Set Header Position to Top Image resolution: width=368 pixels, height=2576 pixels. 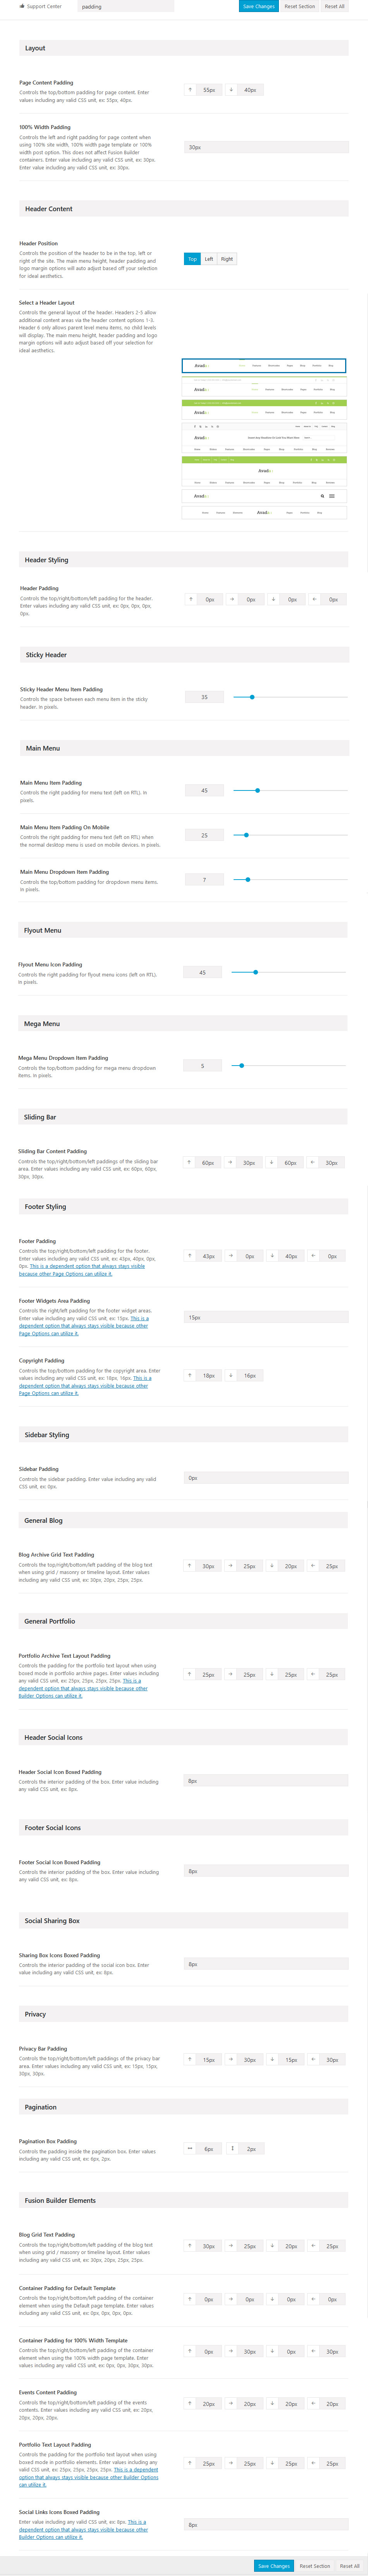click(x=192, y=259)
